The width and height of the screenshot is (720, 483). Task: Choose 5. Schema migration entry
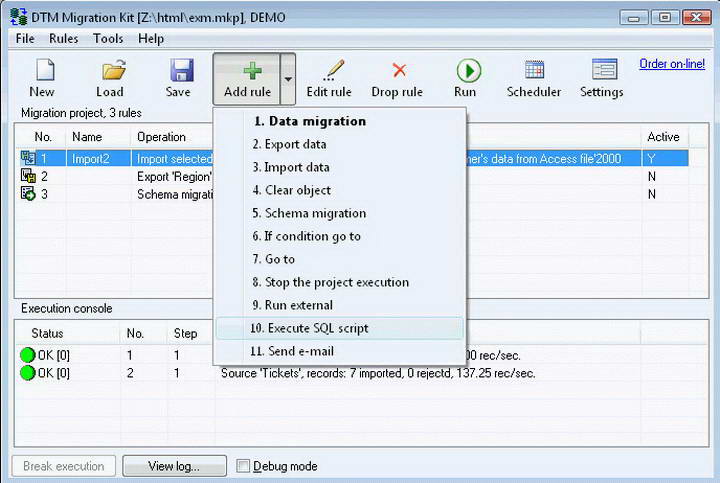[340, 213]
